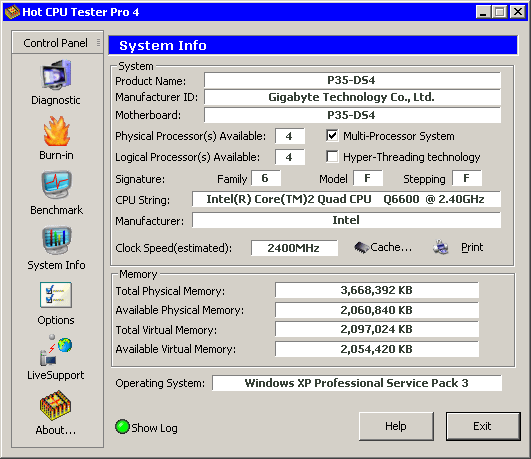Click the Clock Speed value field
The height and width of the screenshot is (459, 531).
294,248
